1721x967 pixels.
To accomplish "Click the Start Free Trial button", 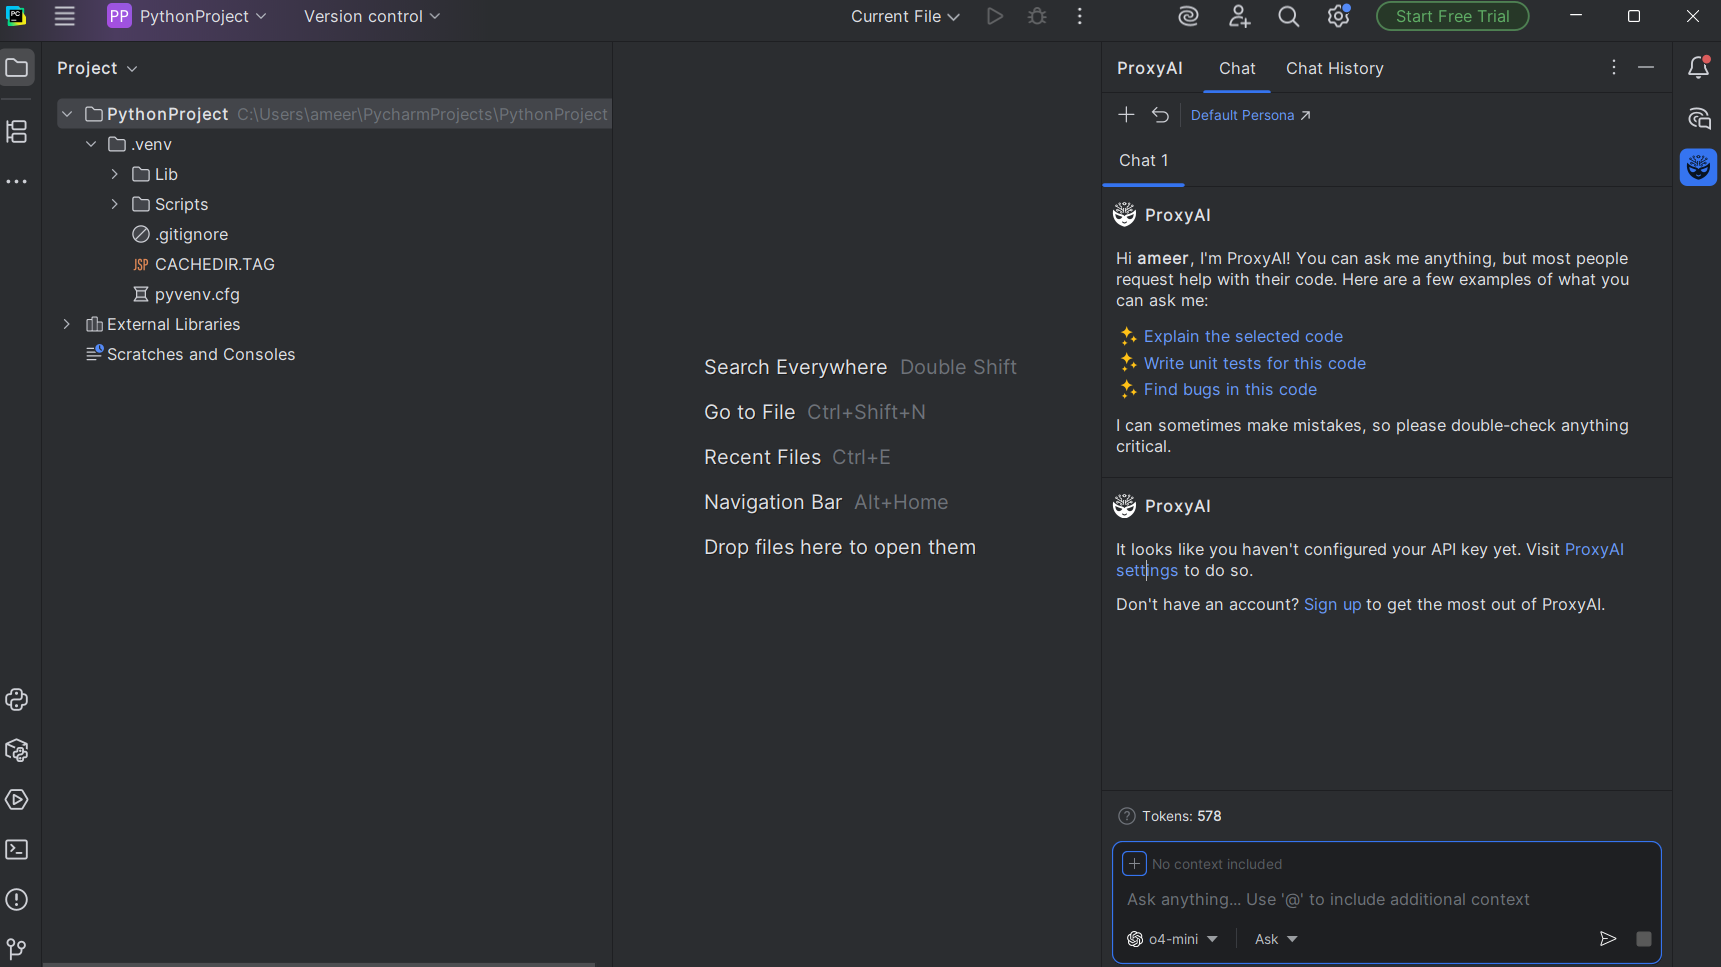I will pyautogui.click(x=1452, y=16).
